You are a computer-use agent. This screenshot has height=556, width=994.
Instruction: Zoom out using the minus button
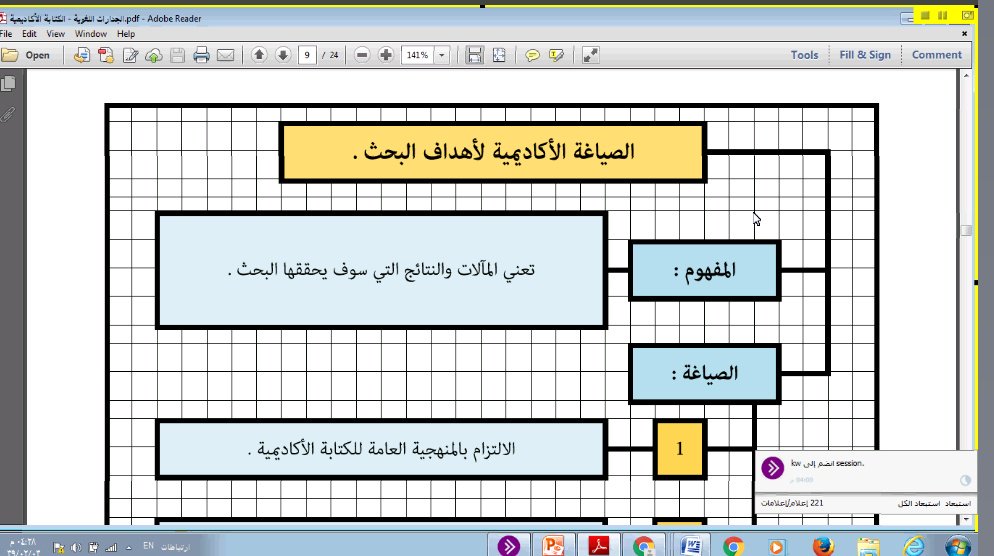pyautogui.click(x=362, y=55)
